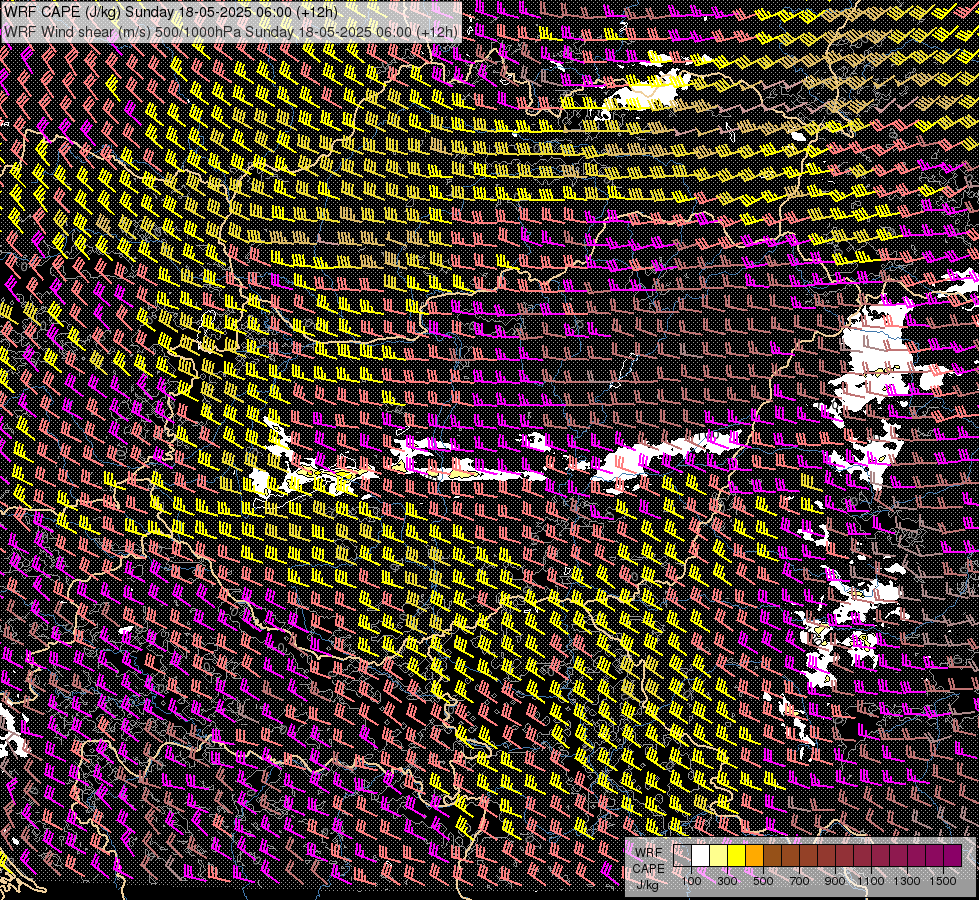979x900 pixels.
Task: Click the legend value 1100
Action: point(871,881)
